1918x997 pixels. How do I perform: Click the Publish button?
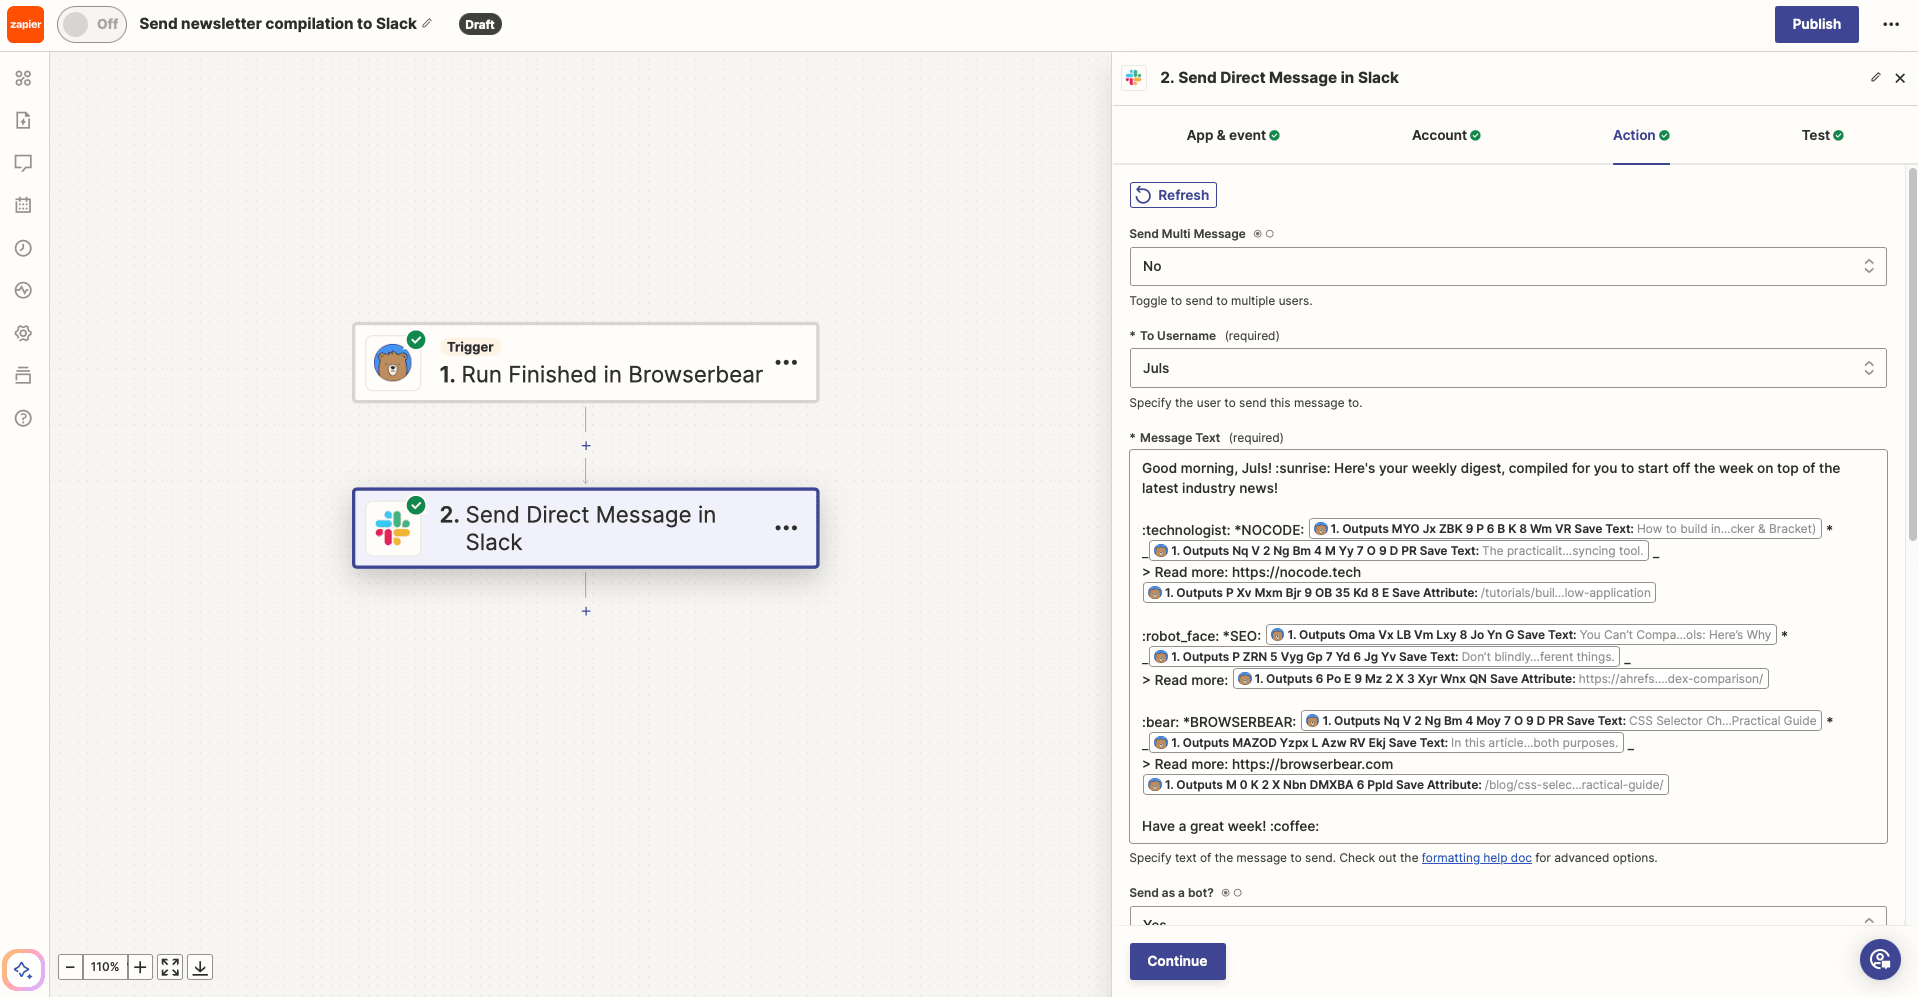pyautogui.click(x=1815, y=23)
